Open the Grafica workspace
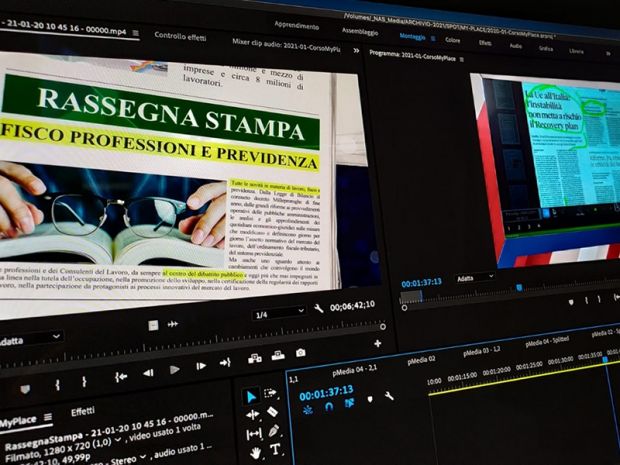The image size is (620, 465). 546,48
